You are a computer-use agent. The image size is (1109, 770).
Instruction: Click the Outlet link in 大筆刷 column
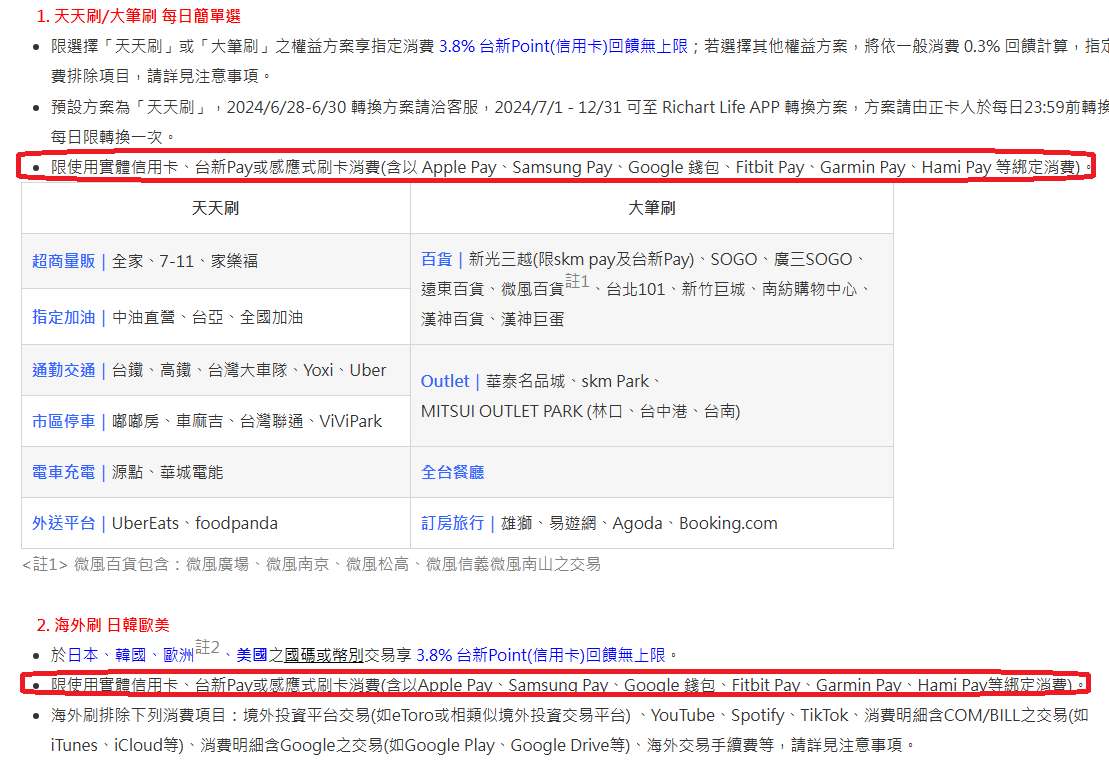tap(444, 381)
